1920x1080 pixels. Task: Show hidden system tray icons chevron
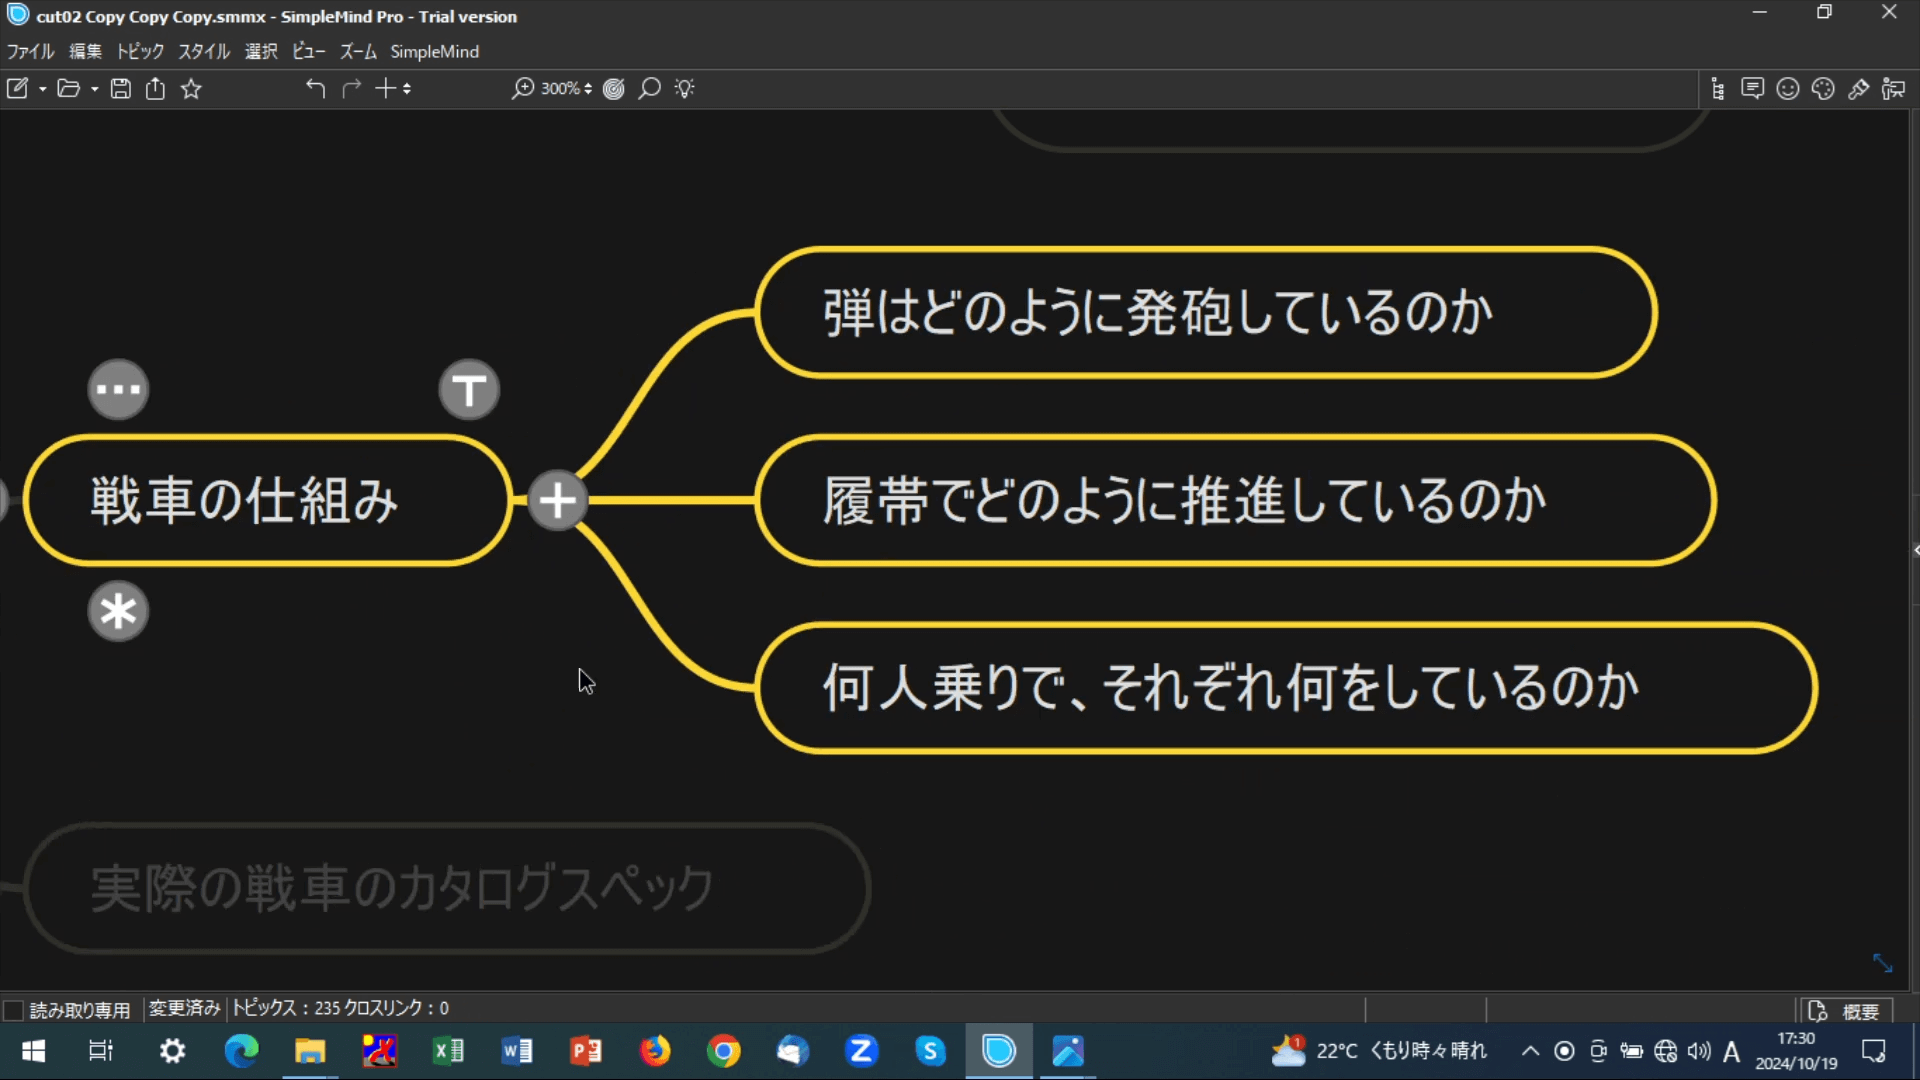tap(1530, 1051)
